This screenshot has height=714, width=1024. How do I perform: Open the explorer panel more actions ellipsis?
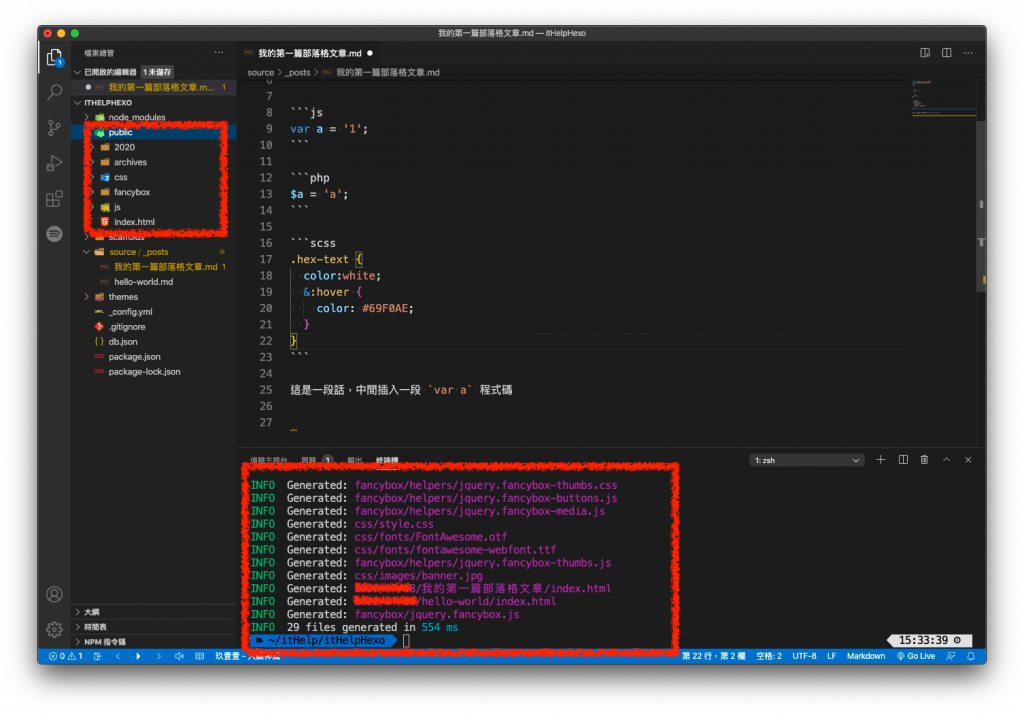tap(219, 53)
